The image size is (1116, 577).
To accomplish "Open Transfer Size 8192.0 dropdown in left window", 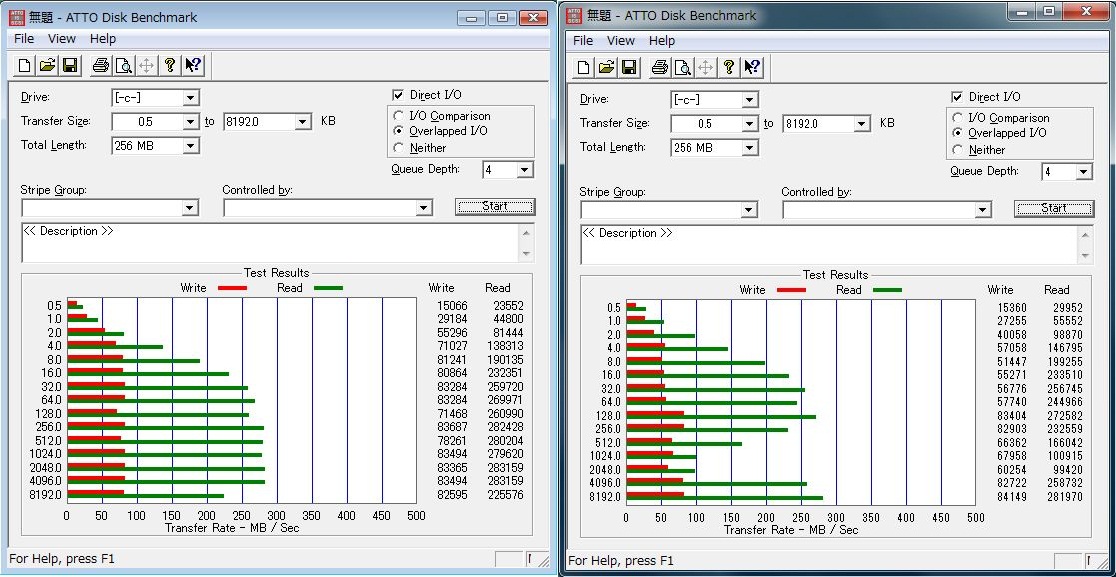I will click(304, 122).
